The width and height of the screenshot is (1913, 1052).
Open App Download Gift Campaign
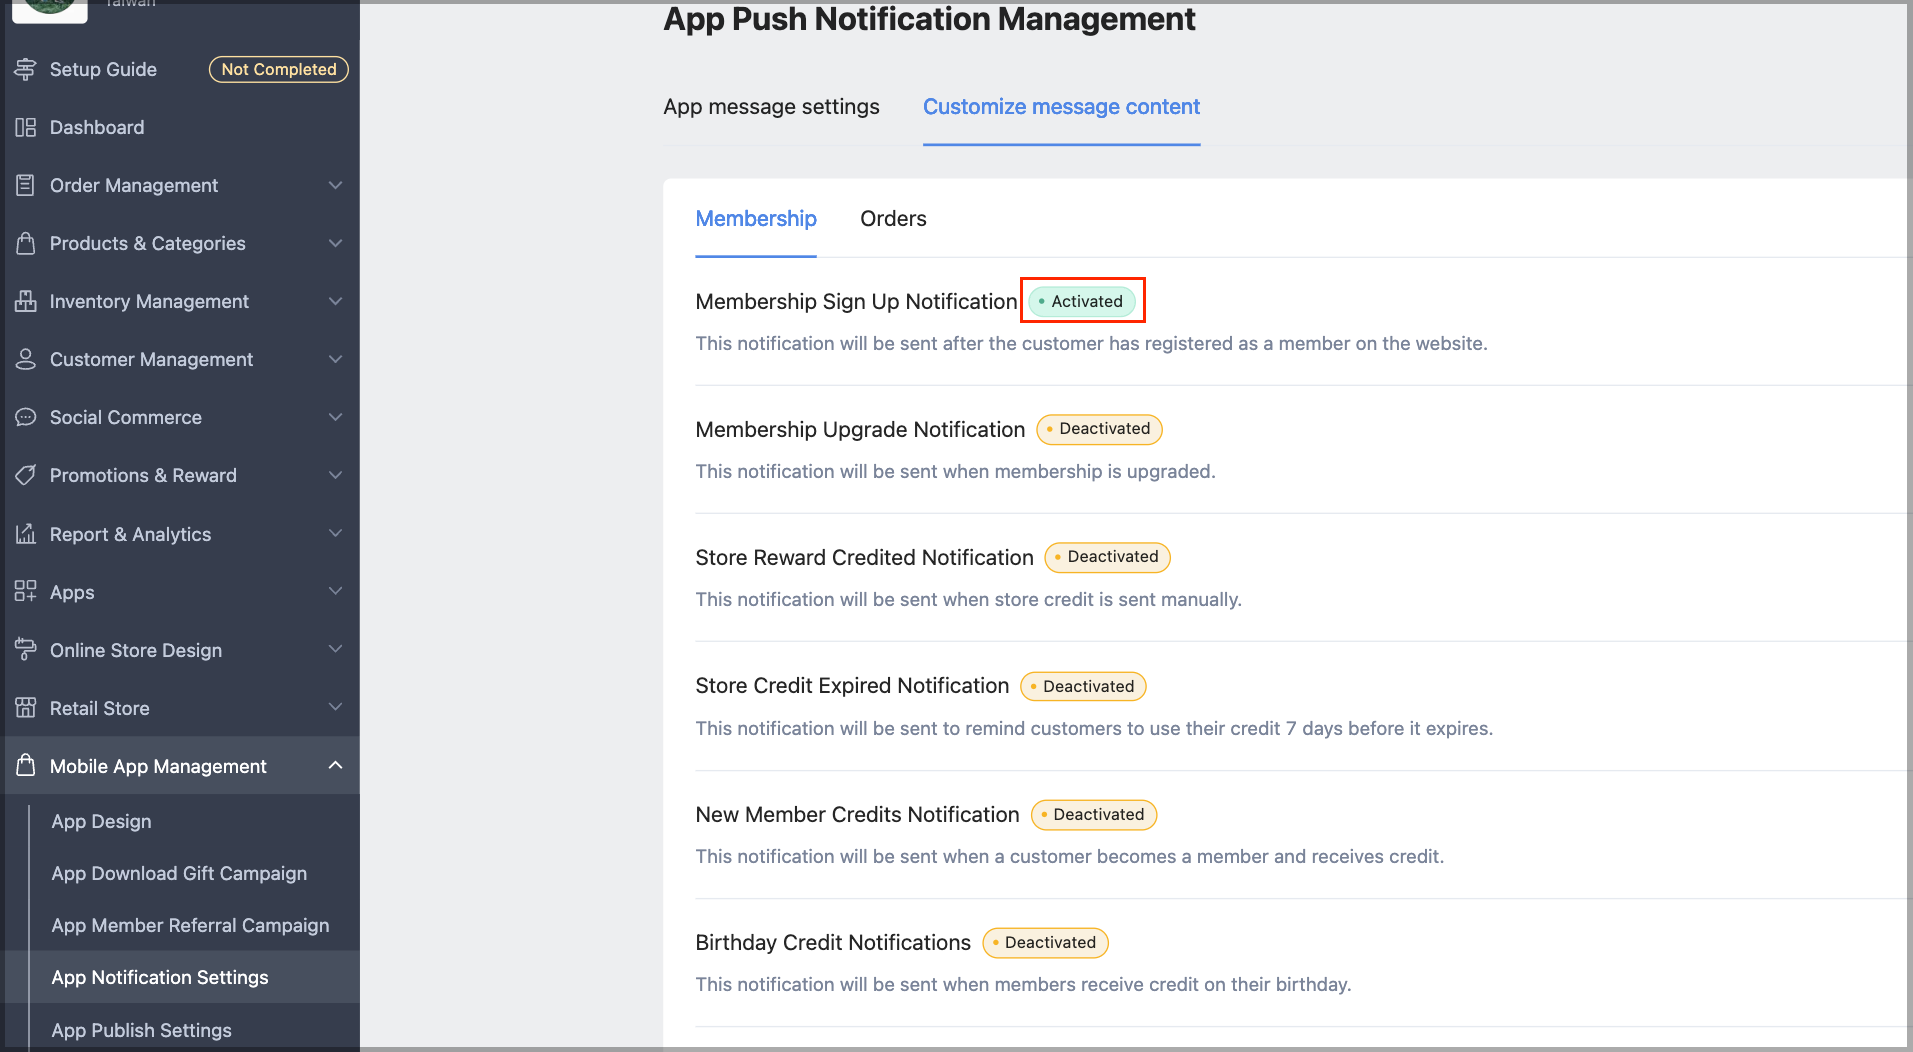click(x=179, y=873)
